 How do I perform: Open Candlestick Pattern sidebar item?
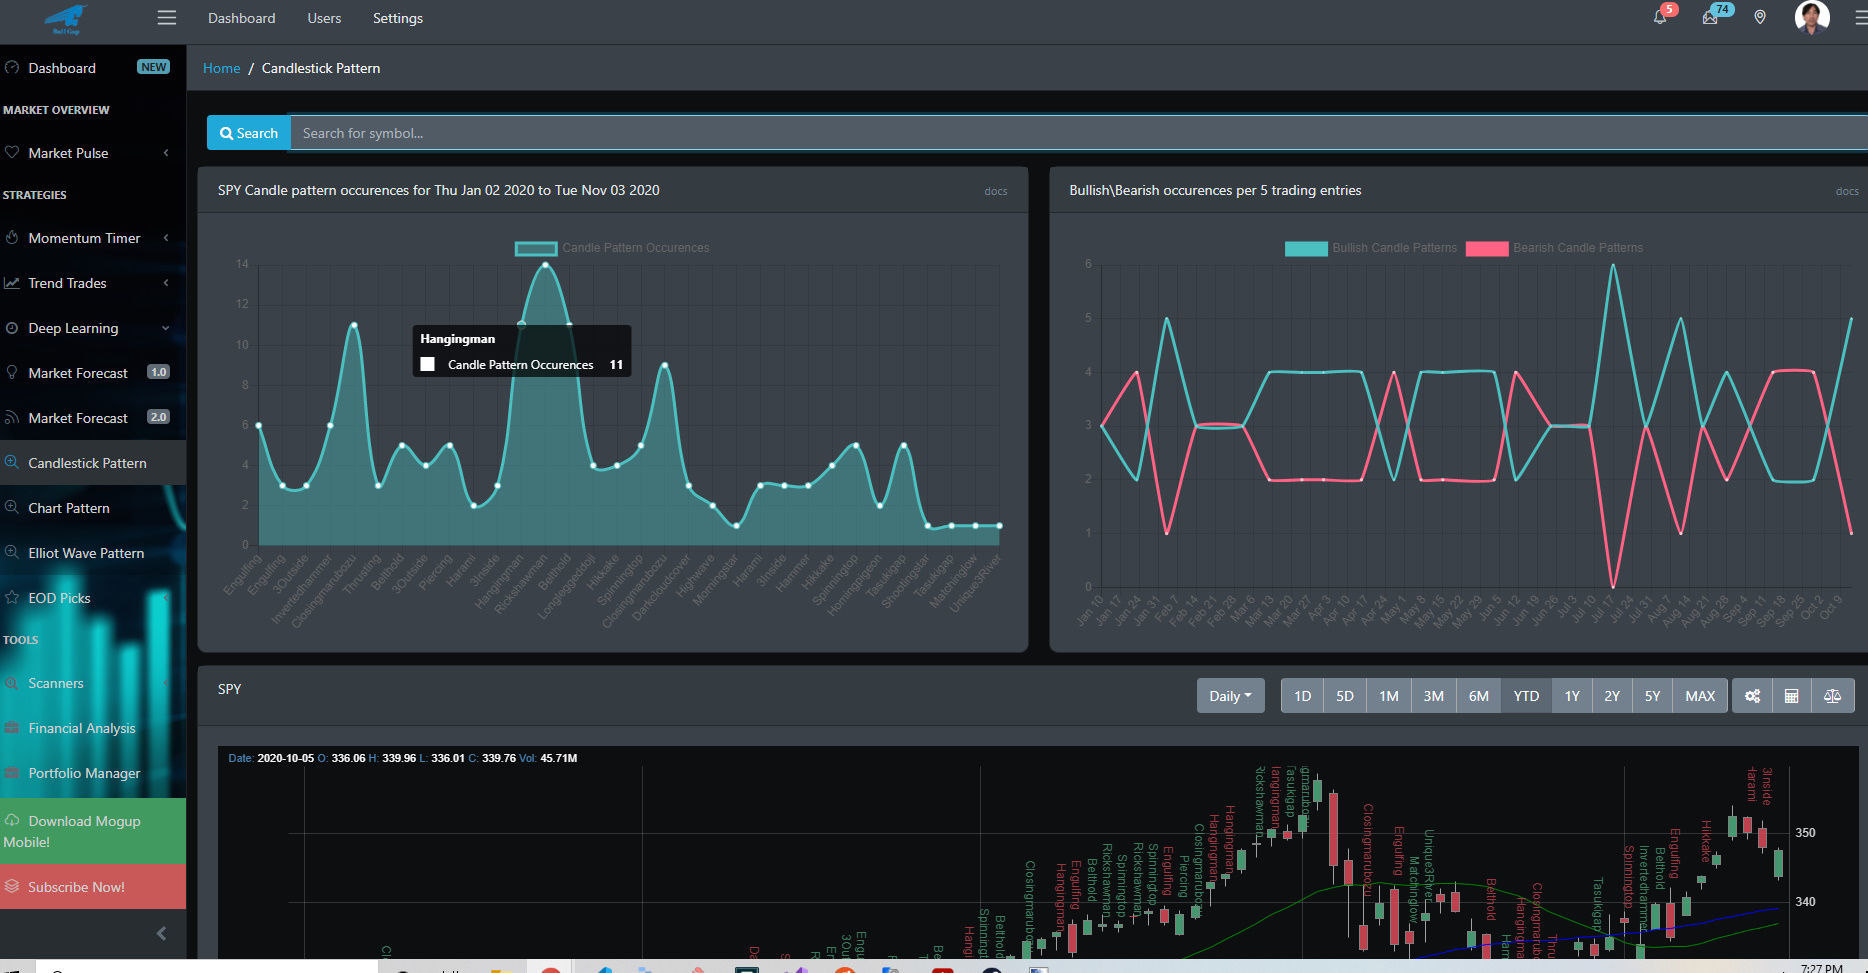[x=93, y=463]
